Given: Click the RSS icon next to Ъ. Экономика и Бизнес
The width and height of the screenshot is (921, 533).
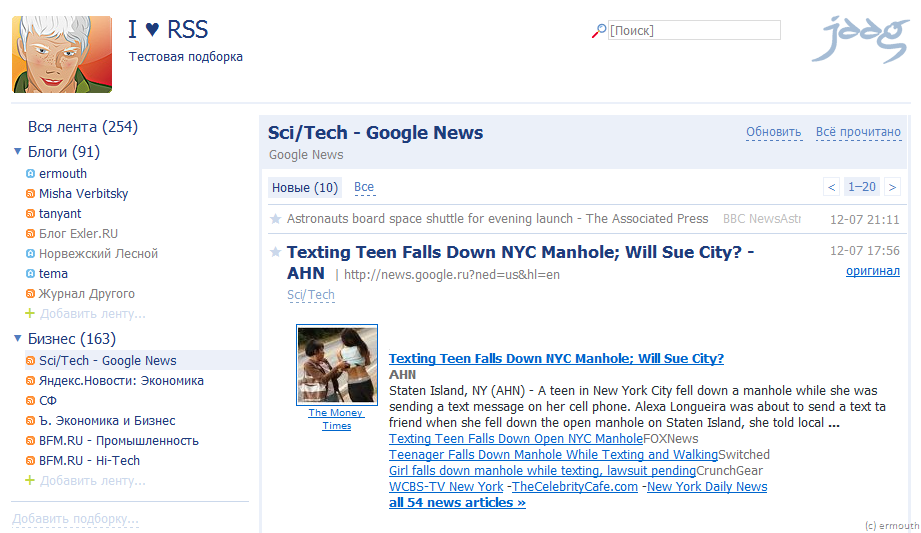Looking at the screenshot, I should (x=31, y=420).
